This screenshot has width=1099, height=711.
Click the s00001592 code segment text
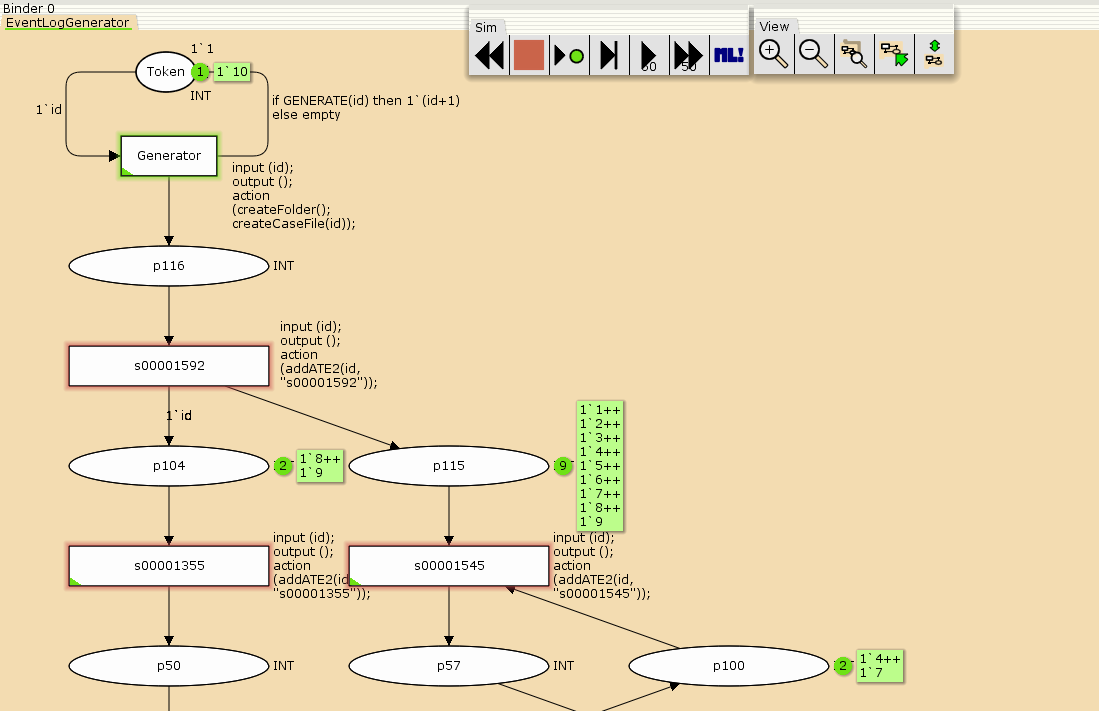pos(329,355)
